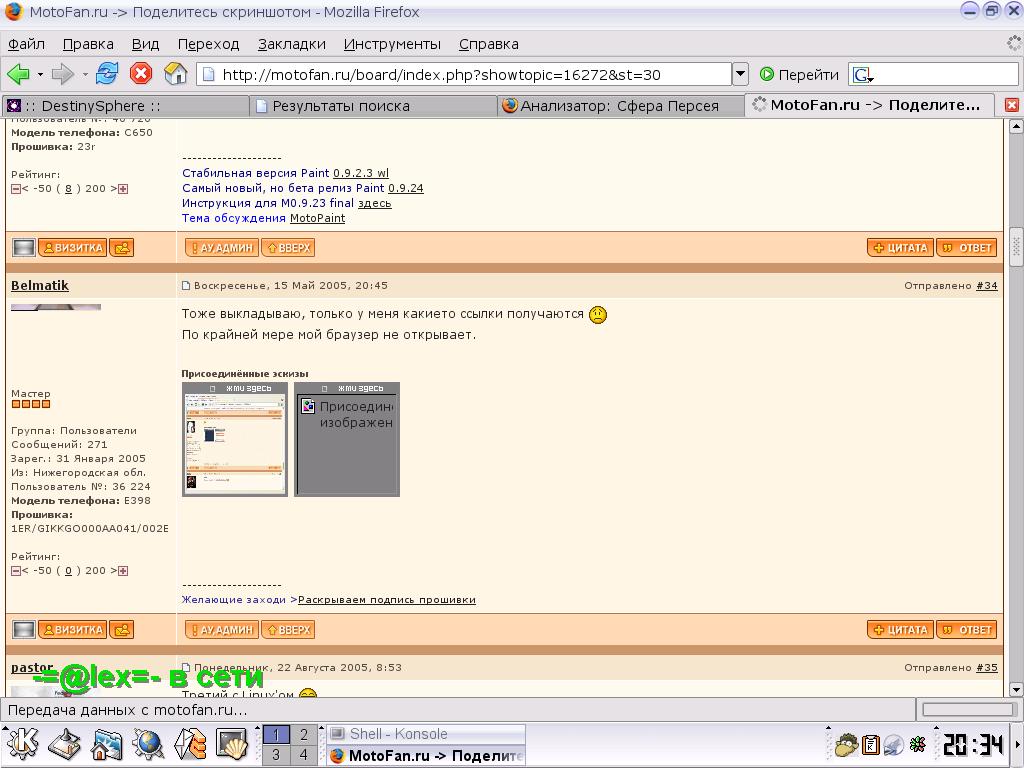
Task: Open the Back button history dropdown
Action: coord(40,74)
